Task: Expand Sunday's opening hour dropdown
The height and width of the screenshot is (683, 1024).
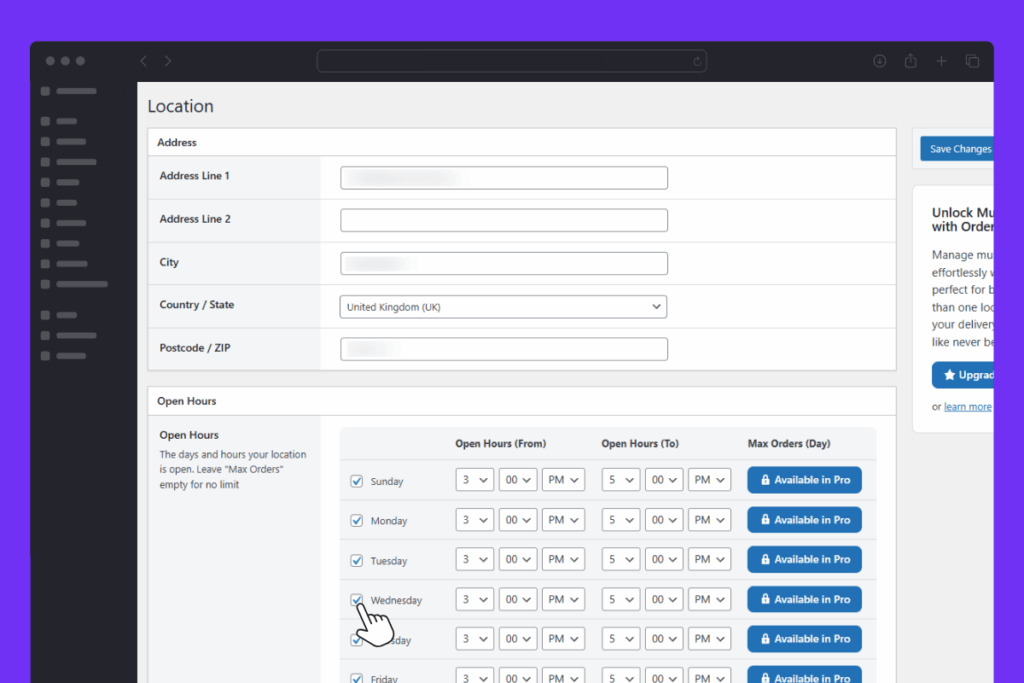Action: tap(475, 480)
